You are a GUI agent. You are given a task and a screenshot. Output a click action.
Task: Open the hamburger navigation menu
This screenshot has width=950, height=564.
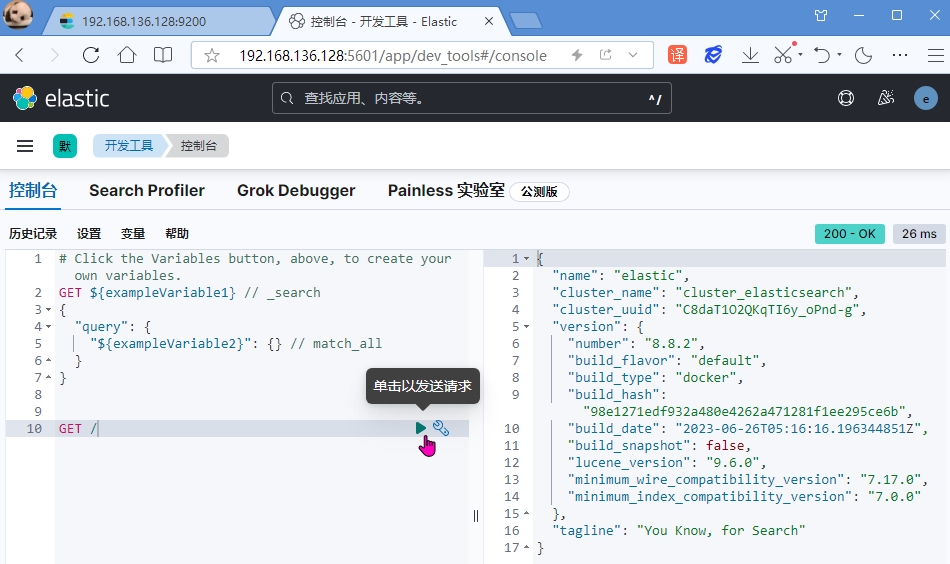pos(25,146)
